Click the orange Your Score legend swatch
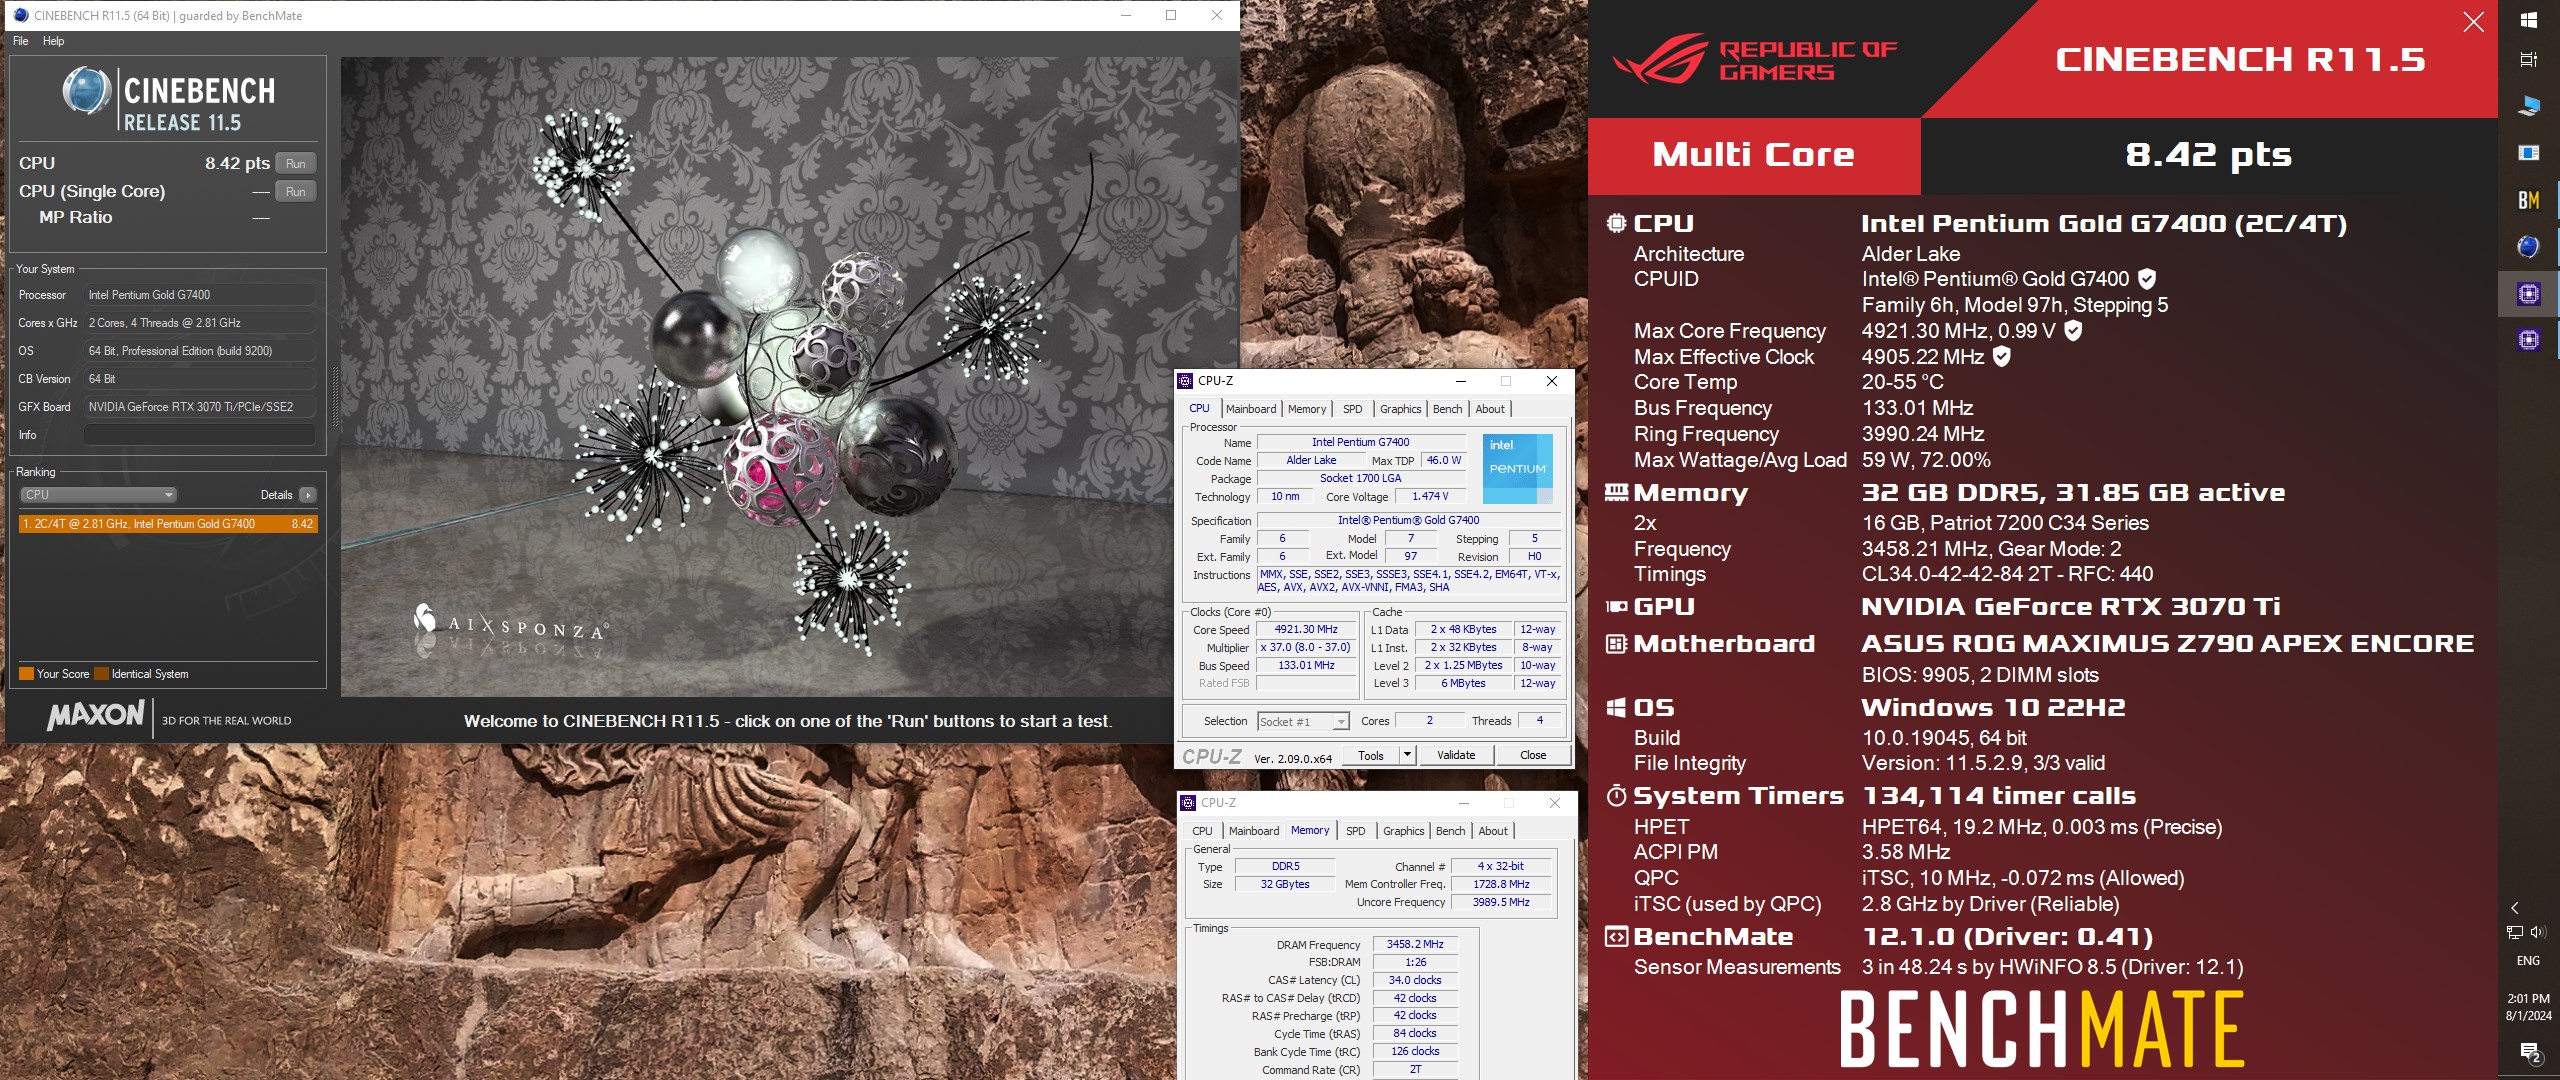 pos(26,674)
